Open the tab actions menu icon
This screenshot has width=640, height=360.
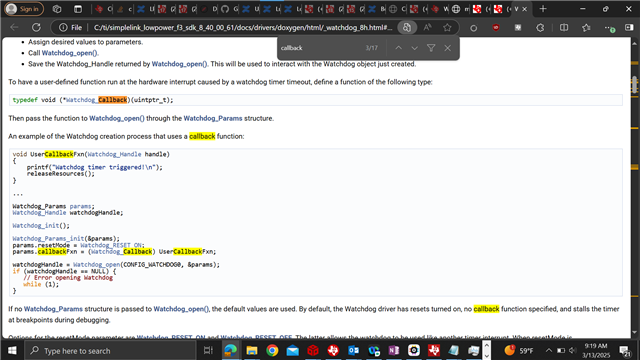[x=78, y=9]
